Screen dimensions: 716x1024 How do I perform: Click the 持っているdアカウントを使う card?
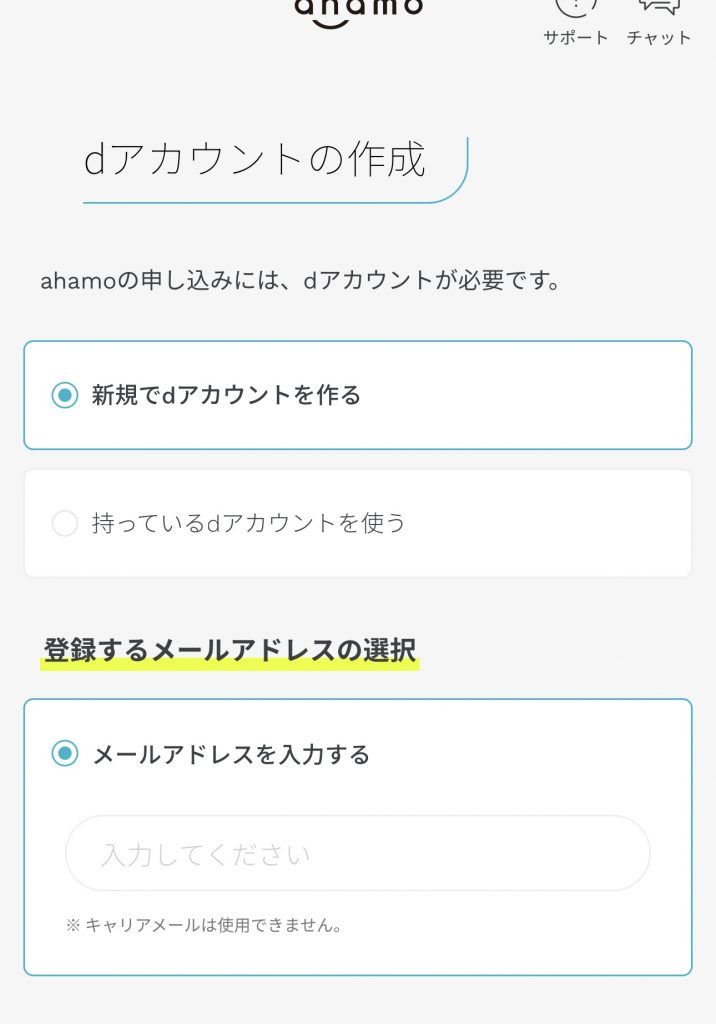click(358, 522)
